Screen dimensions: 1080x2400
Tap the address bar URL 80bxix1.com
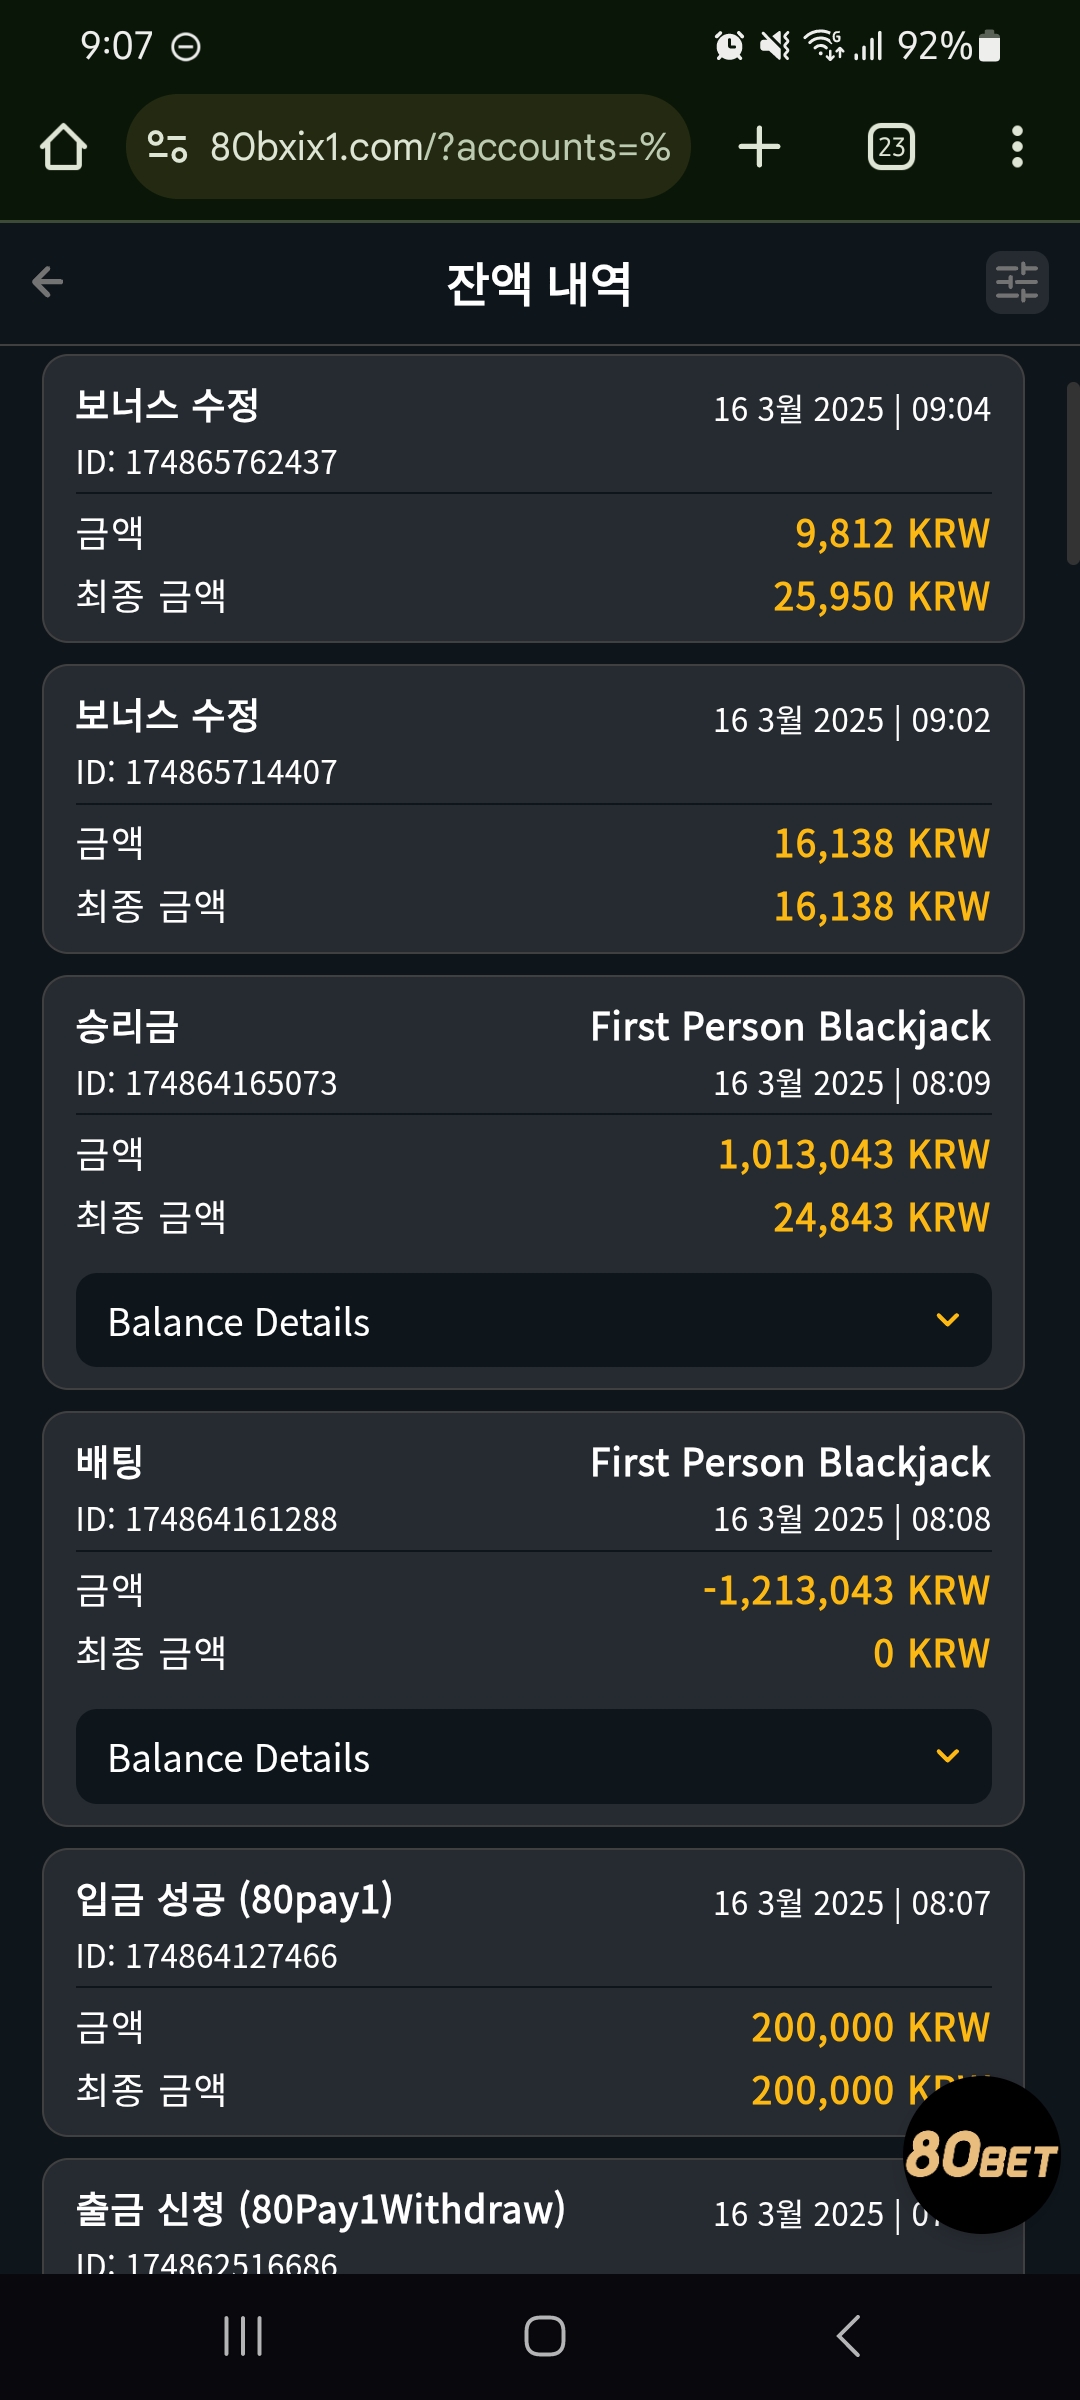coord(439,147)
